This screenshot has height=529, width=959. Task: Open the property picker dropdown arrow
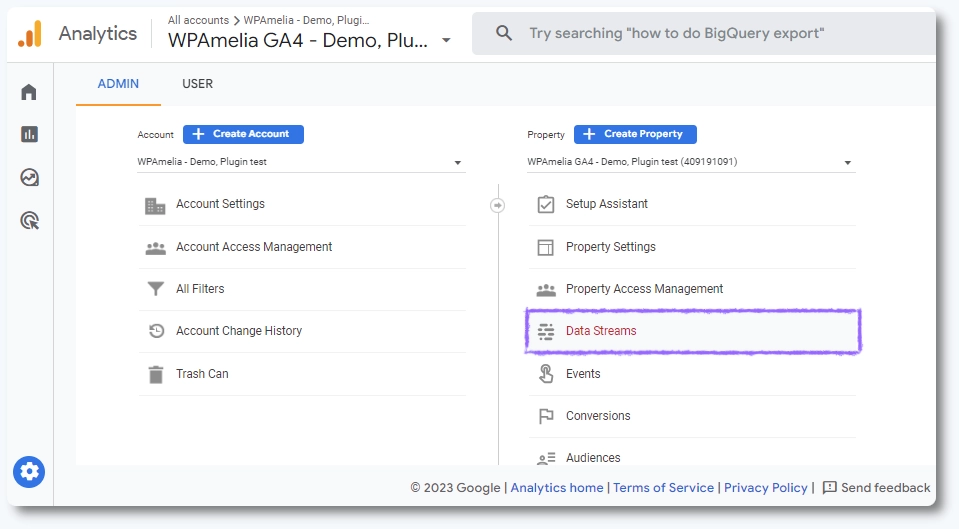[x=446, y=41]
